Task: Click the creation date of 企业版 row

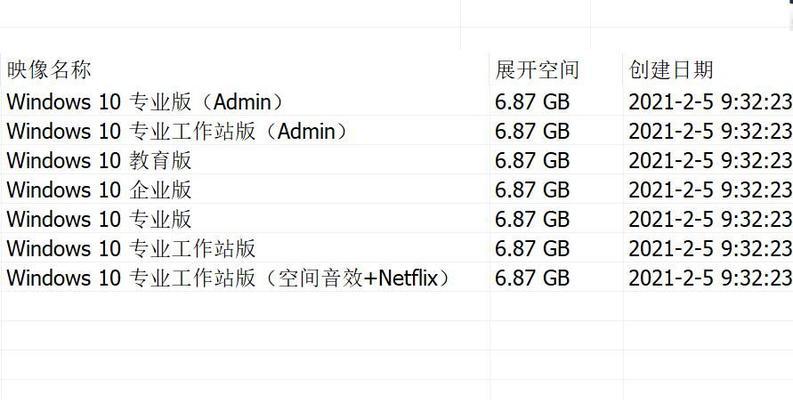Action: pyautogui.click(x=710, y=190)
